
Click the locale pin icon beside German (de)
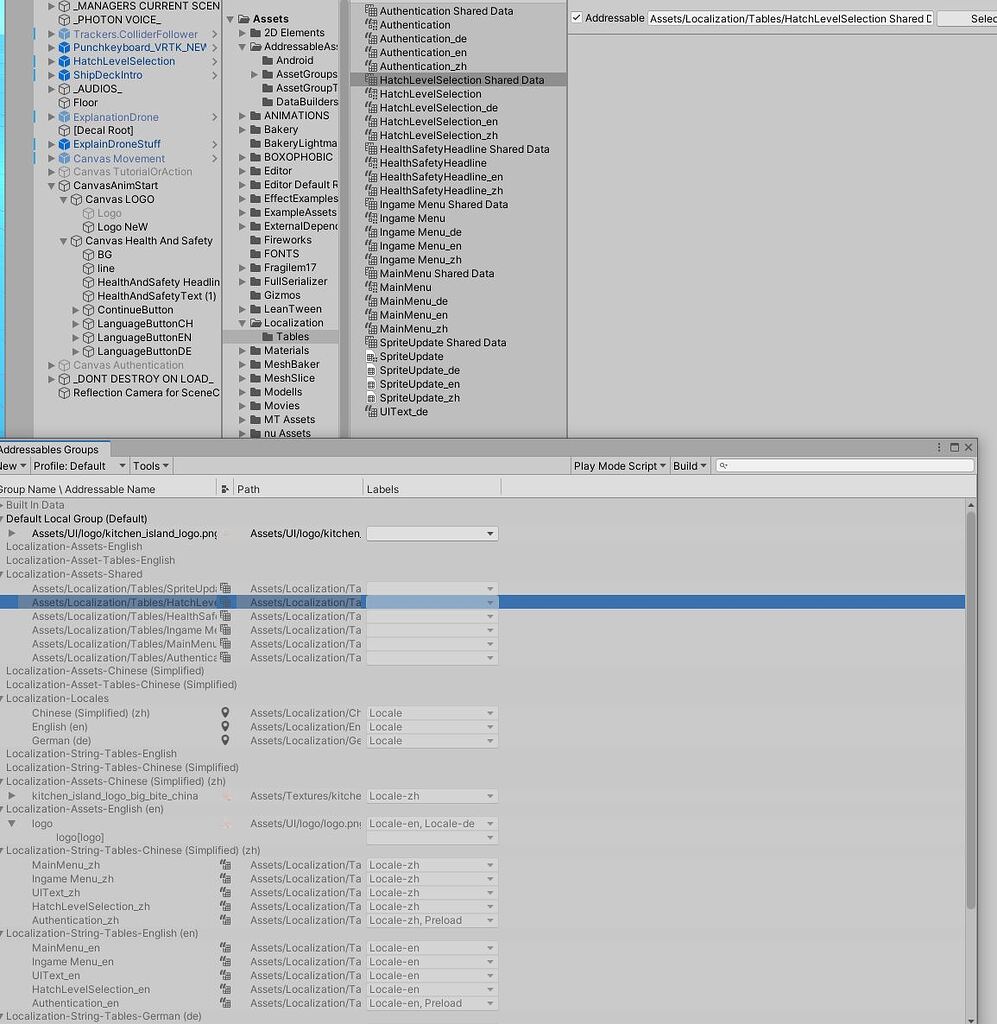[x=225, y=741]
